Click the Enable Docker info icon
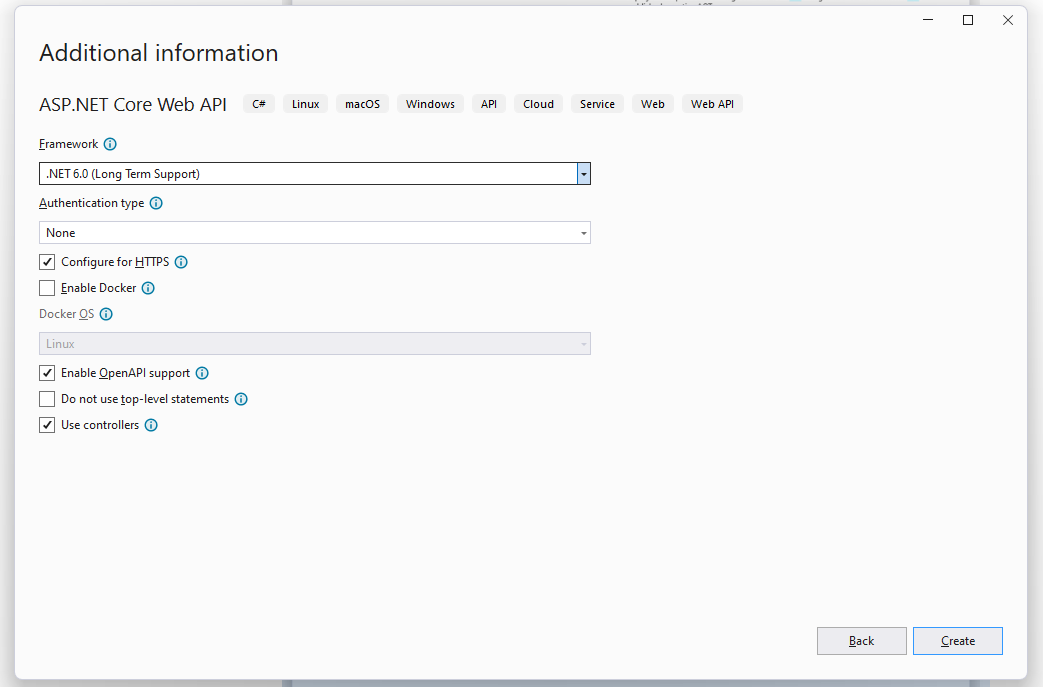This screenshot has height=687, width=1043. tap(148, 288)
